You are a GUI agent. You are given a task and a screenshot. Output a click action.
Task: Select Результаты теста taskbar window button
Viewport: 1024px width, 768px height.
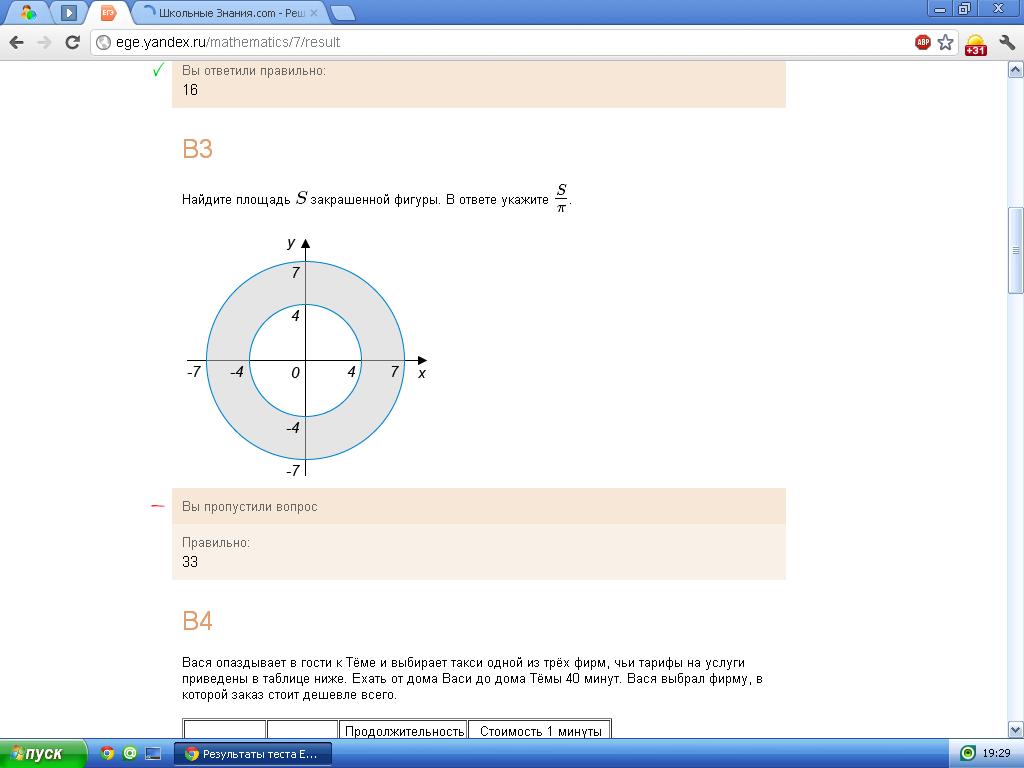point(253,754)
